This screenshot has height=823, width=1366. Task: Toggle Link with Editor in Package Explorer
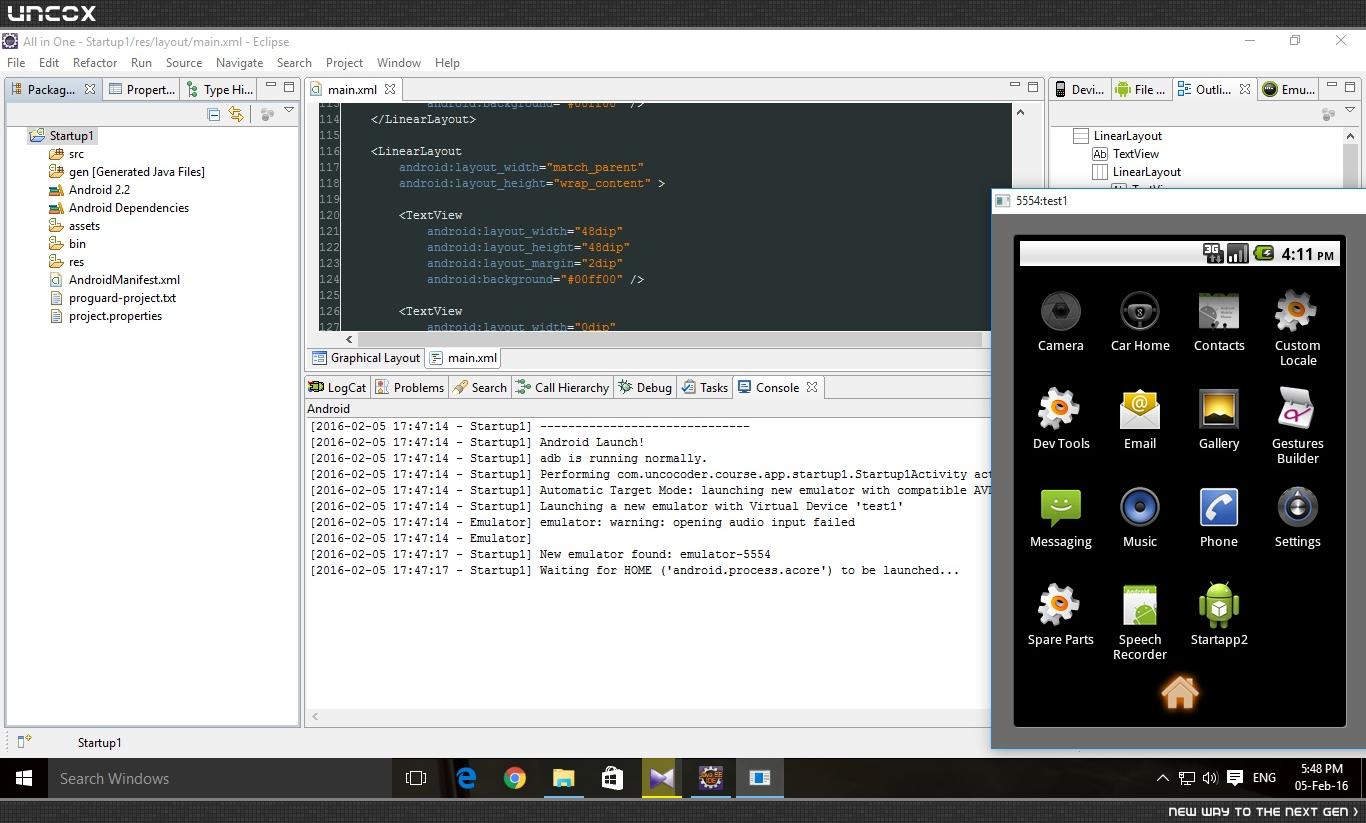click(236, 115)
